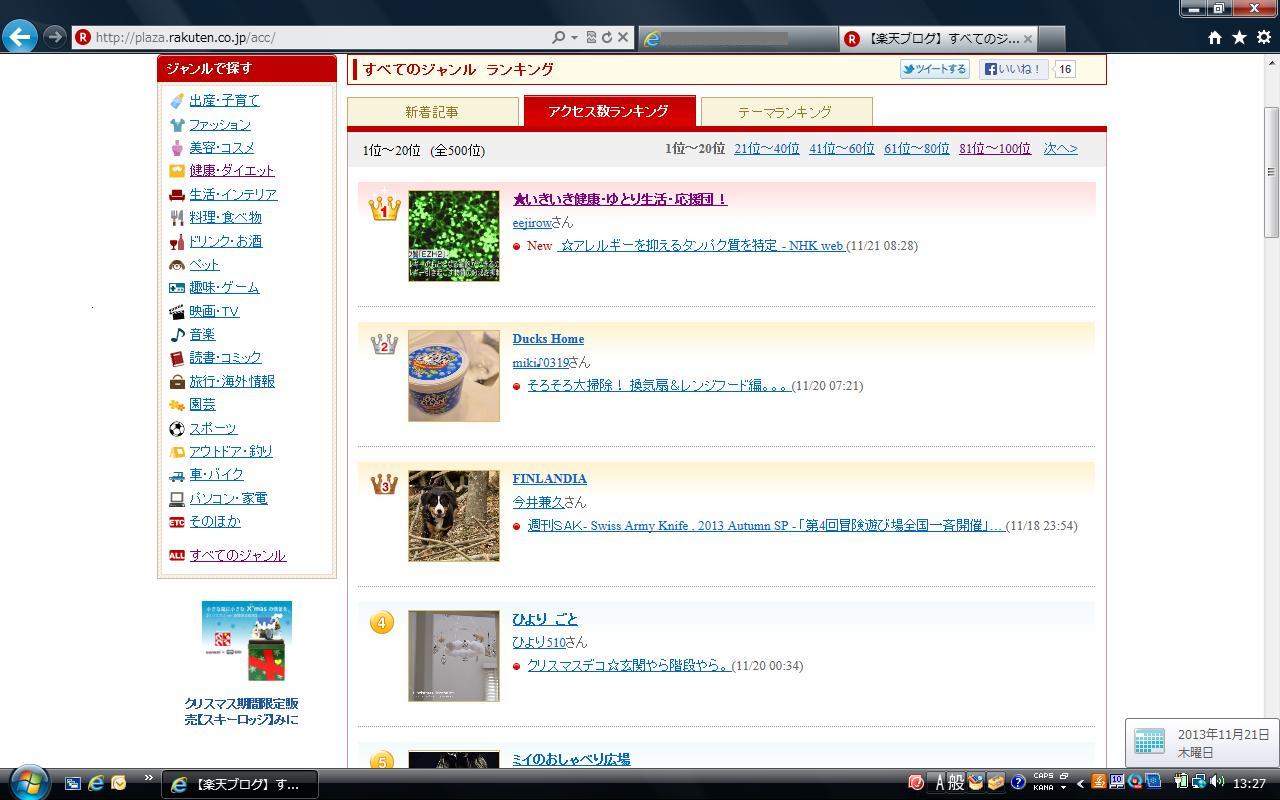Click the Windows Start orb
This screenshot has width=1280, height=800.
point(28,782)
